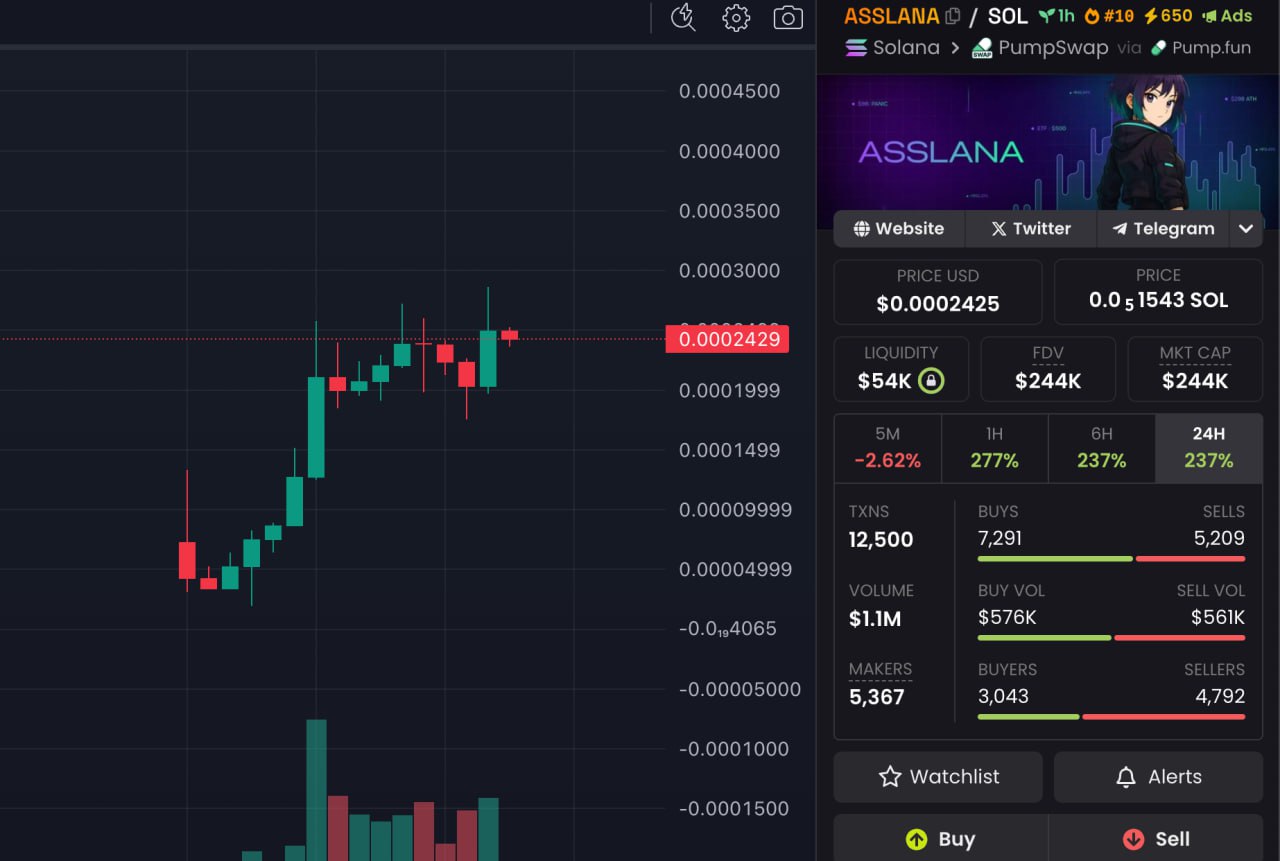
Task: Click the lightning boosts icon
Action: tap(1150, 16)
